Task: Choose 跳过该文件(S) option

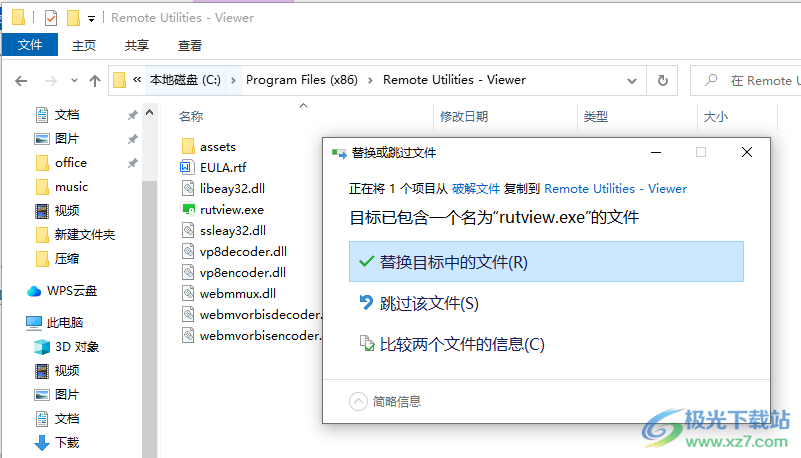Action: 429,303
